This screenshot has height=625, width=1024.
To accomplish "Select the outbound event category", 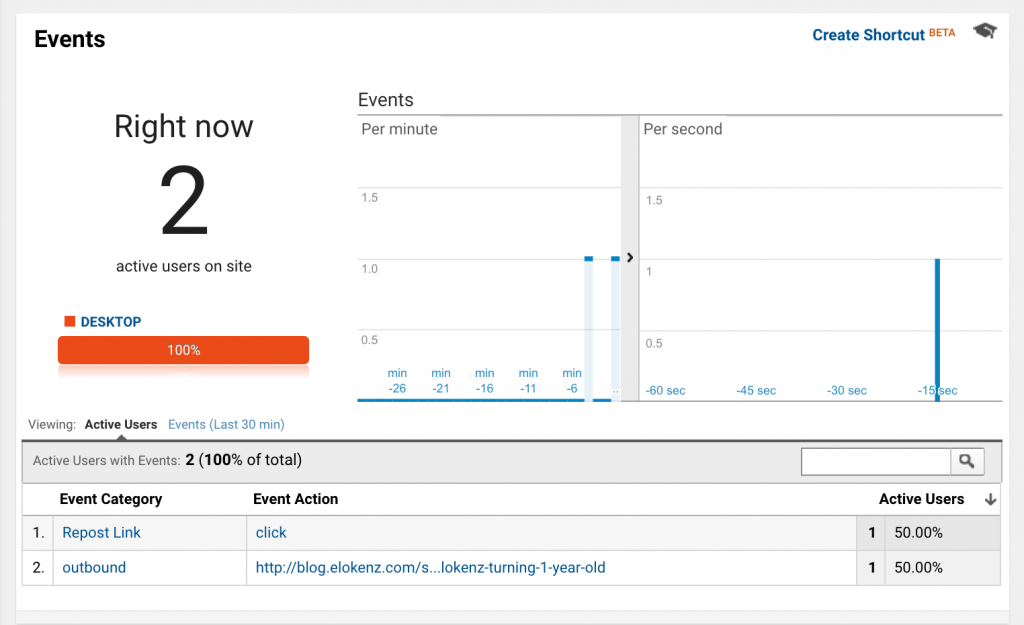I will 94,567.
